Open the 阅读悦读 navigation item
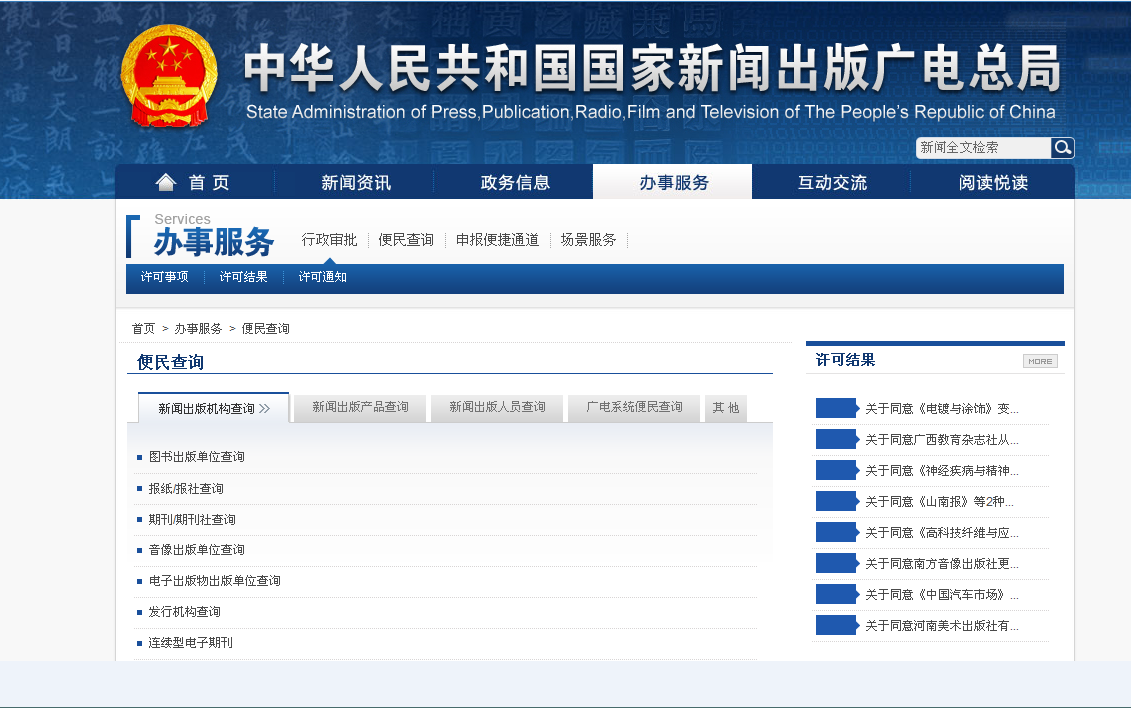The image size is (1131, 708). click(993, 182)
